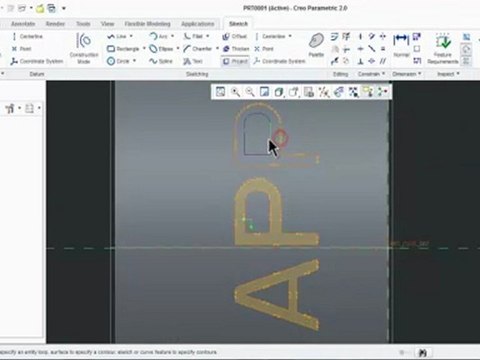Switch to the Applications tab

coord(197,24)
